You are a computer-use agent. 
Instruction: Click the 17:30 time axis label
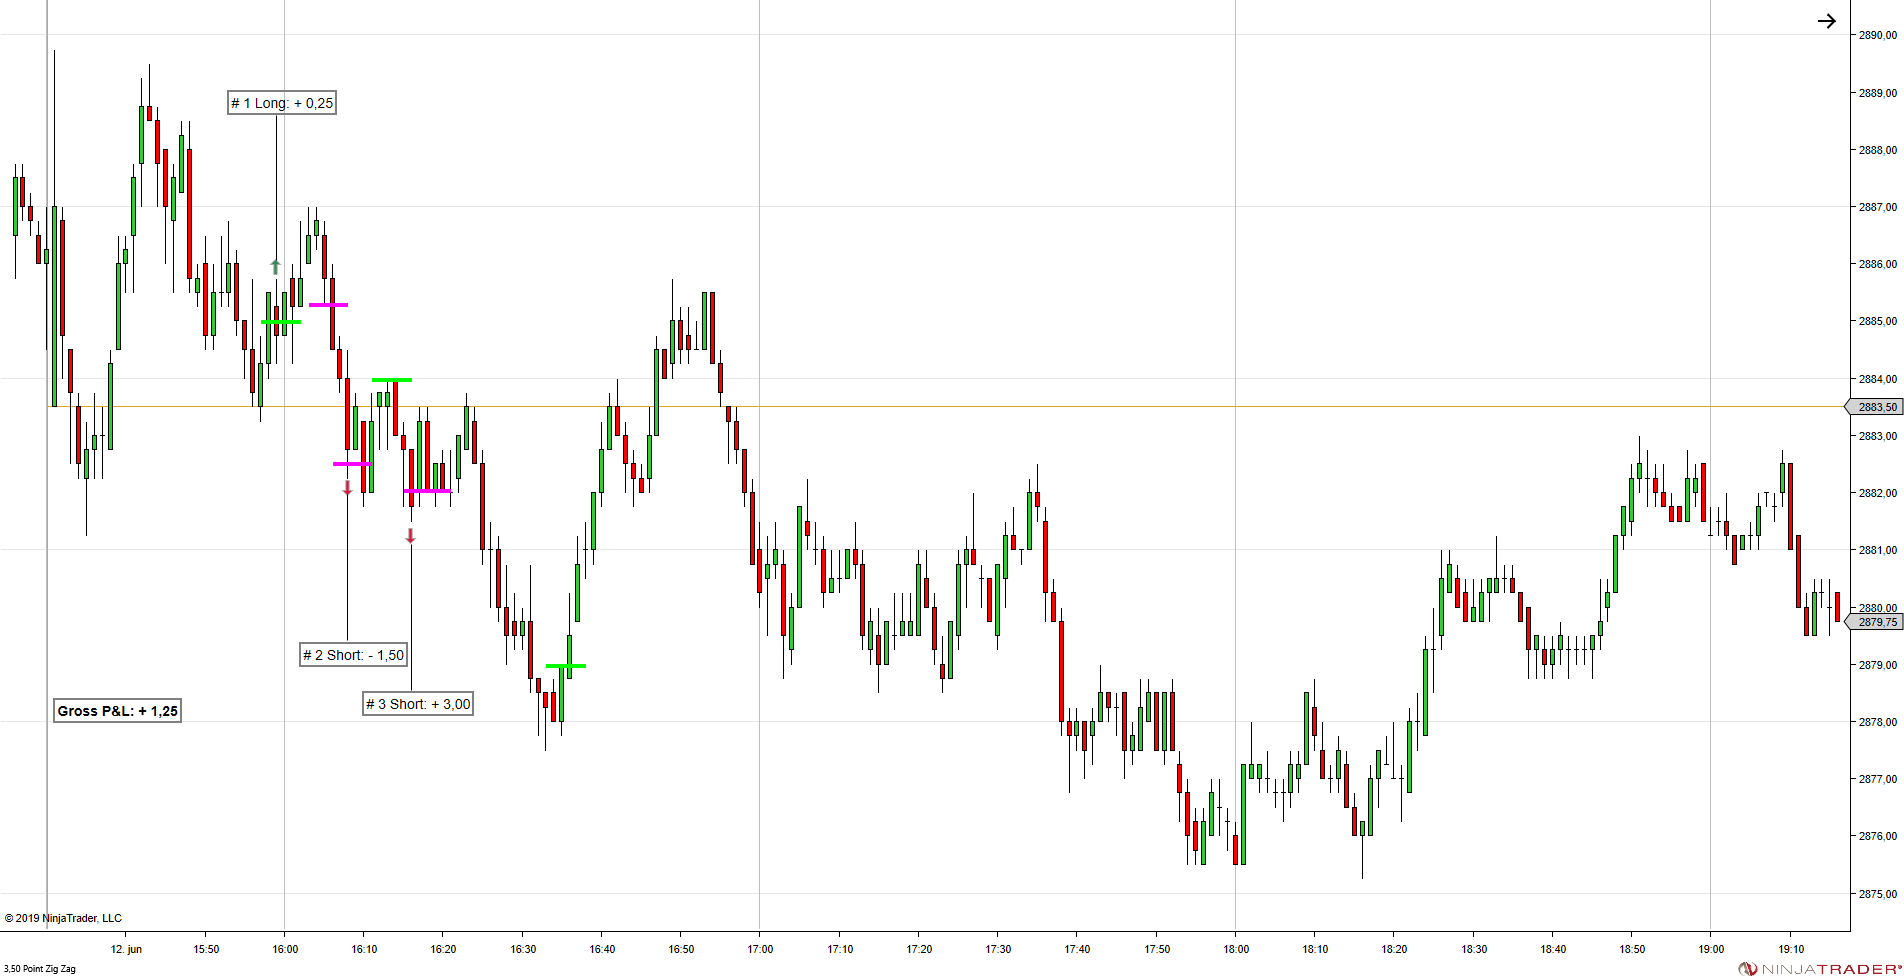pos(998,949)
